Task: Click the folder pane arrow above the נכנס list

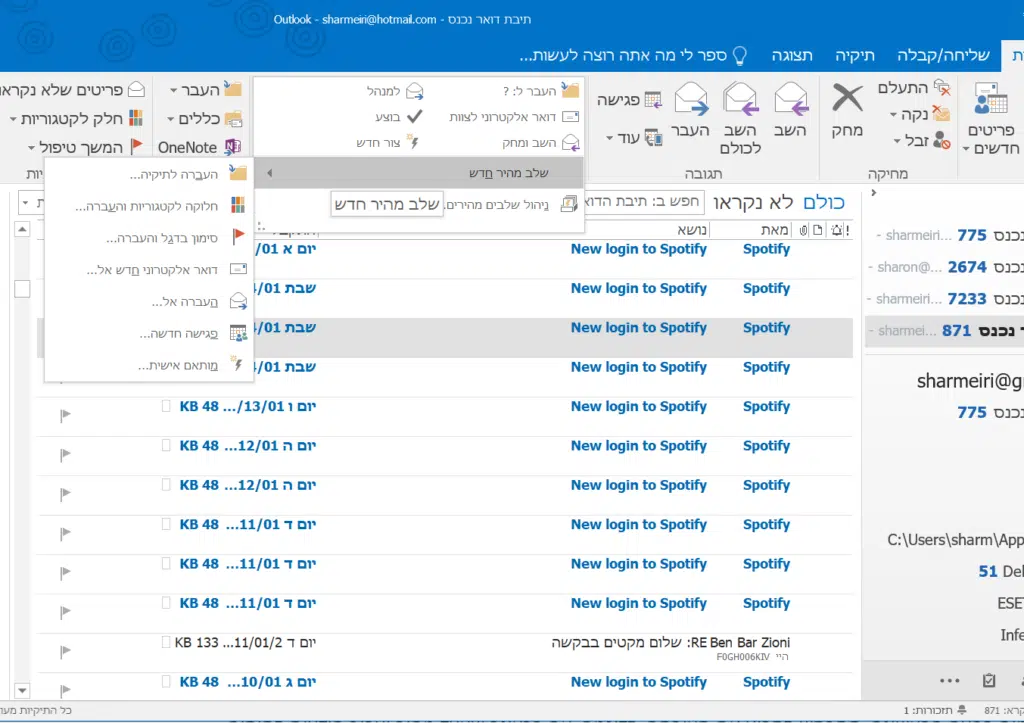Action: pyautogui.click(x=873, y=193)
